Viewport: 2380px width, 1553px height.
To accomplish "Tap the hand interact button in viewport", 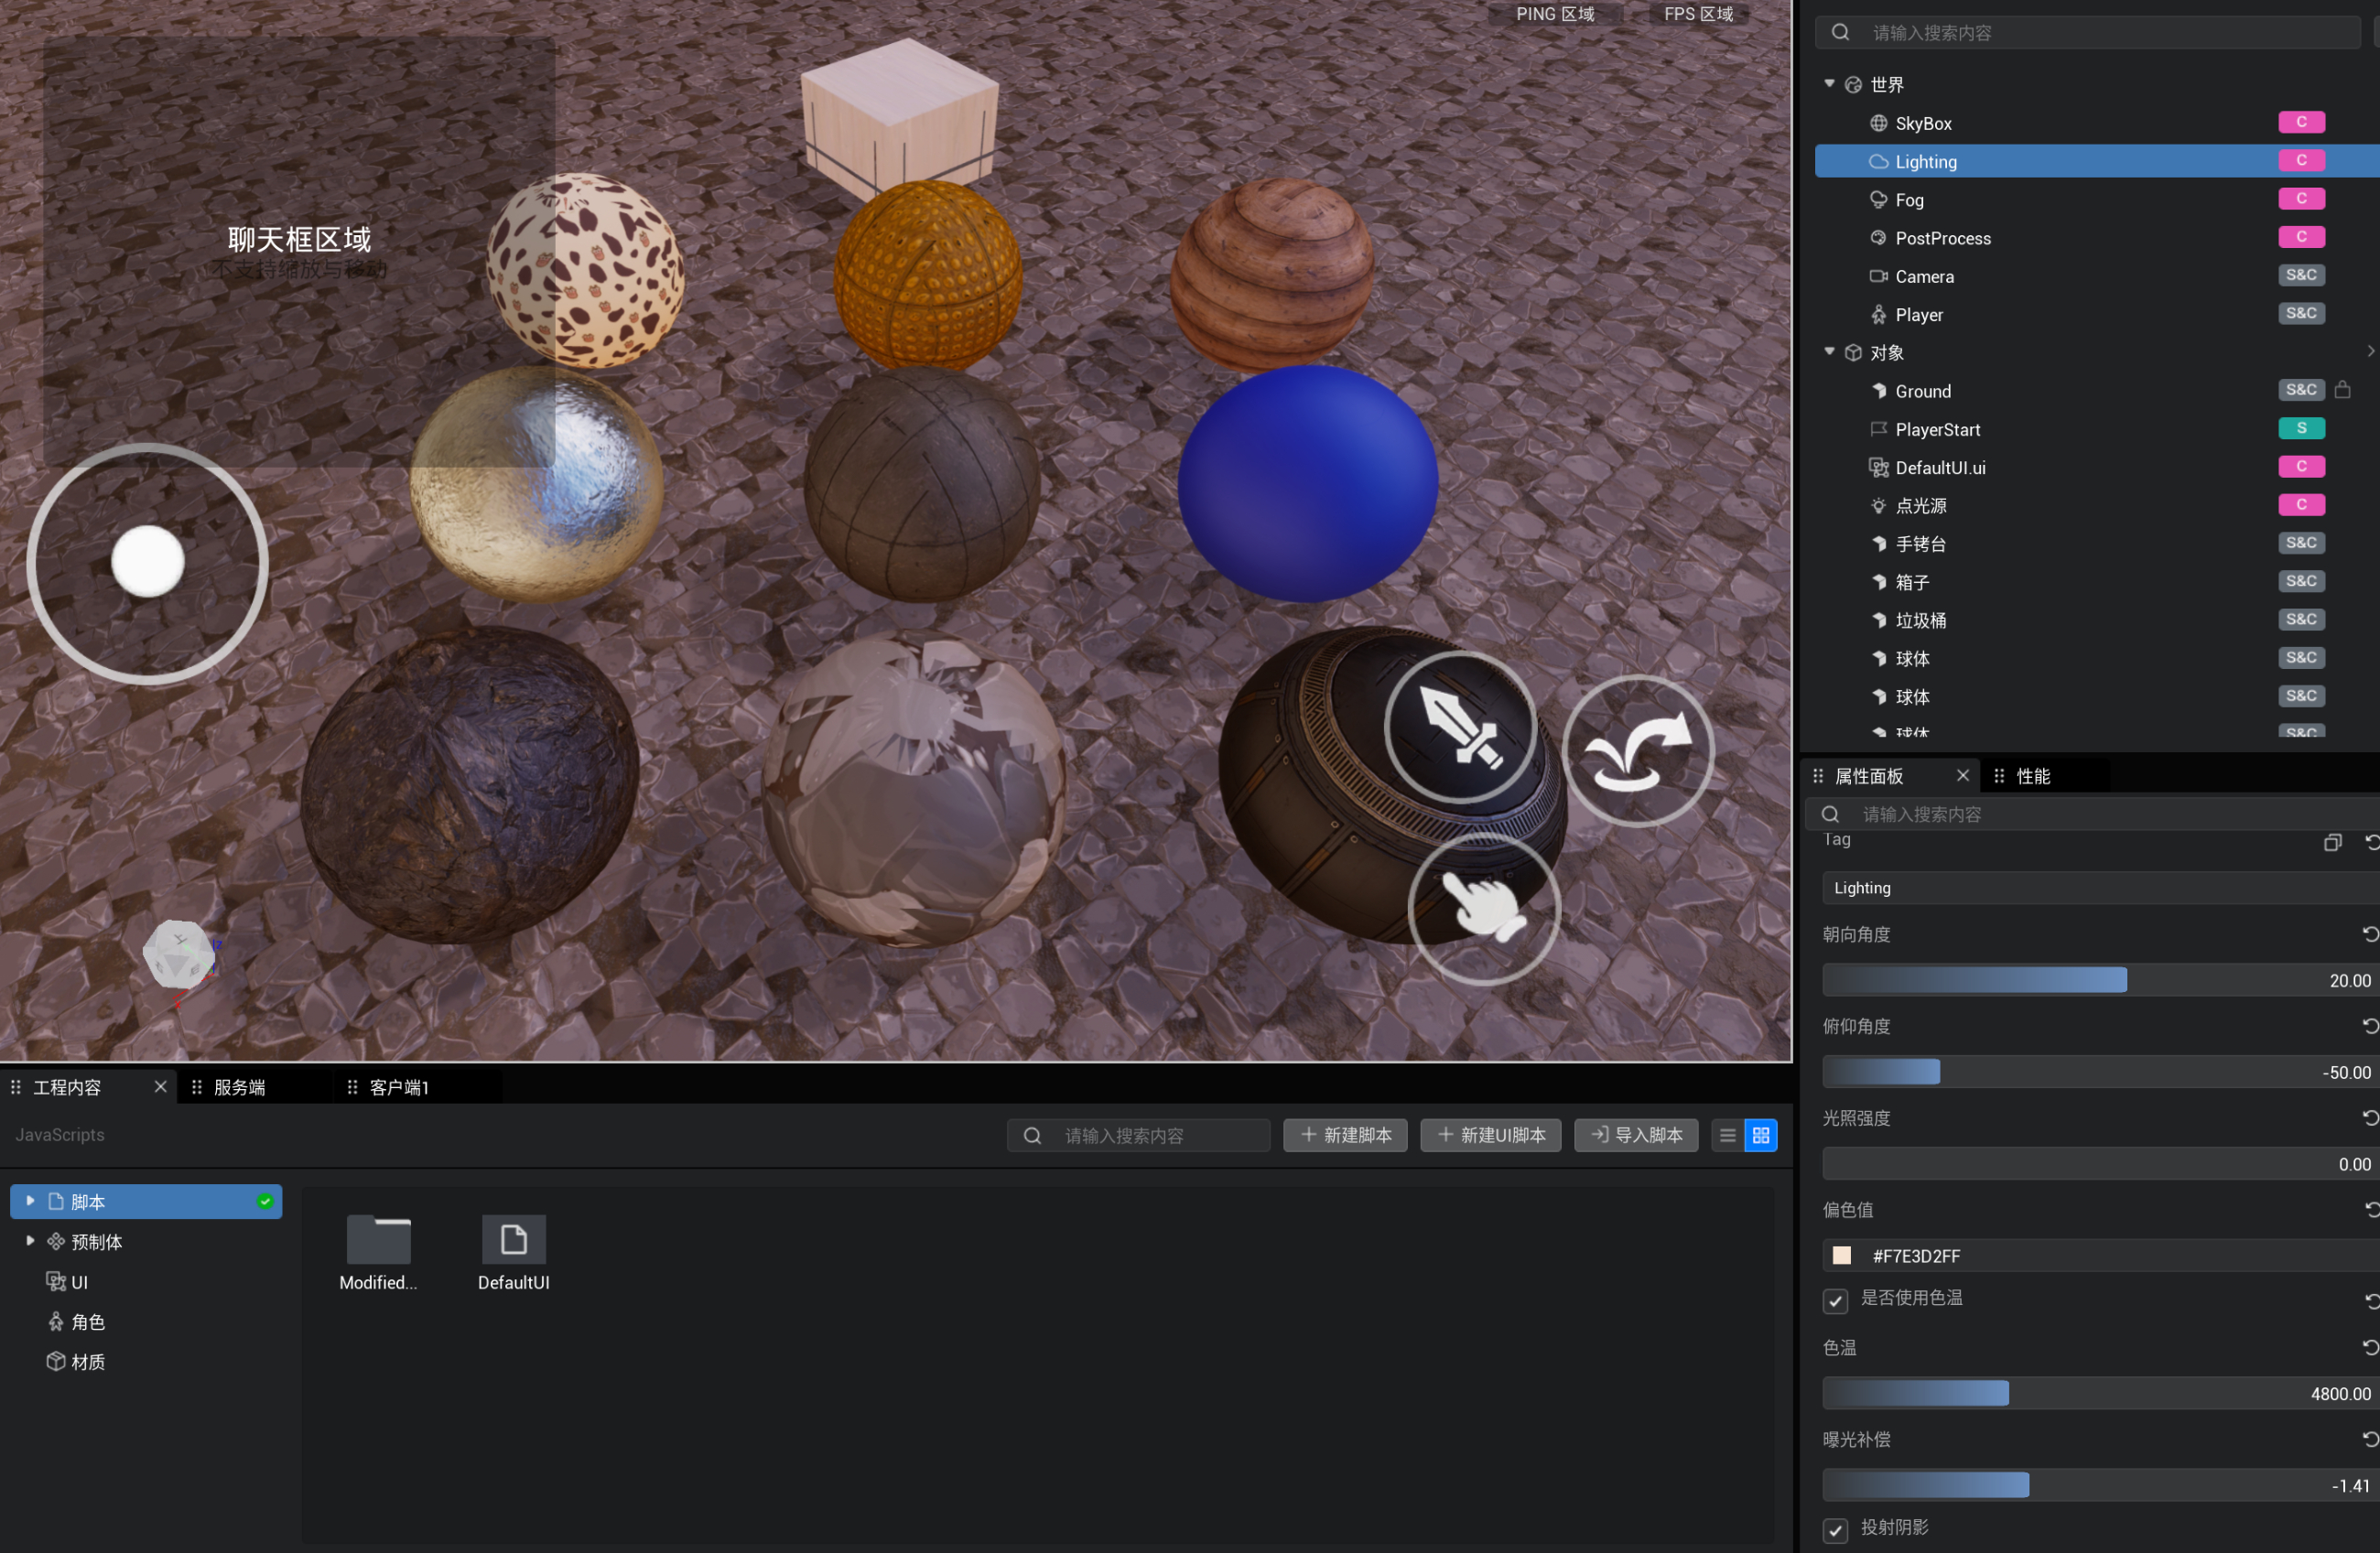I will click(1484, 908).
